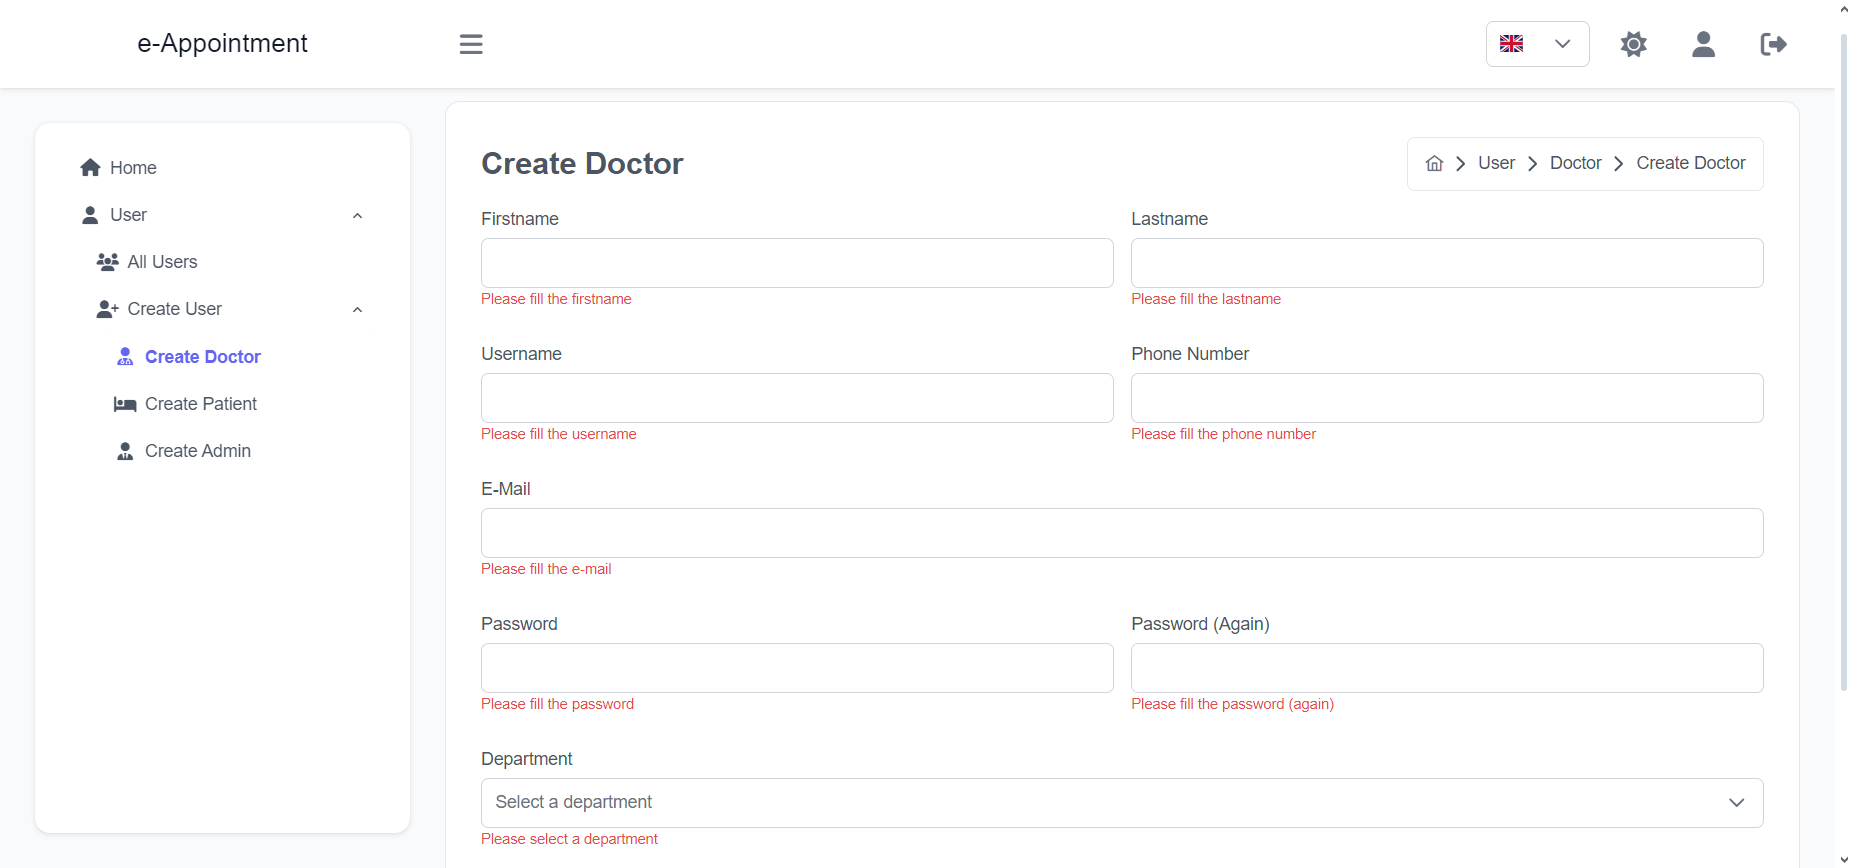Image resolution: width=1853 pixels, height=868 pixels.
Task: Focus the Firstname input field
Action: click(797, 263)
